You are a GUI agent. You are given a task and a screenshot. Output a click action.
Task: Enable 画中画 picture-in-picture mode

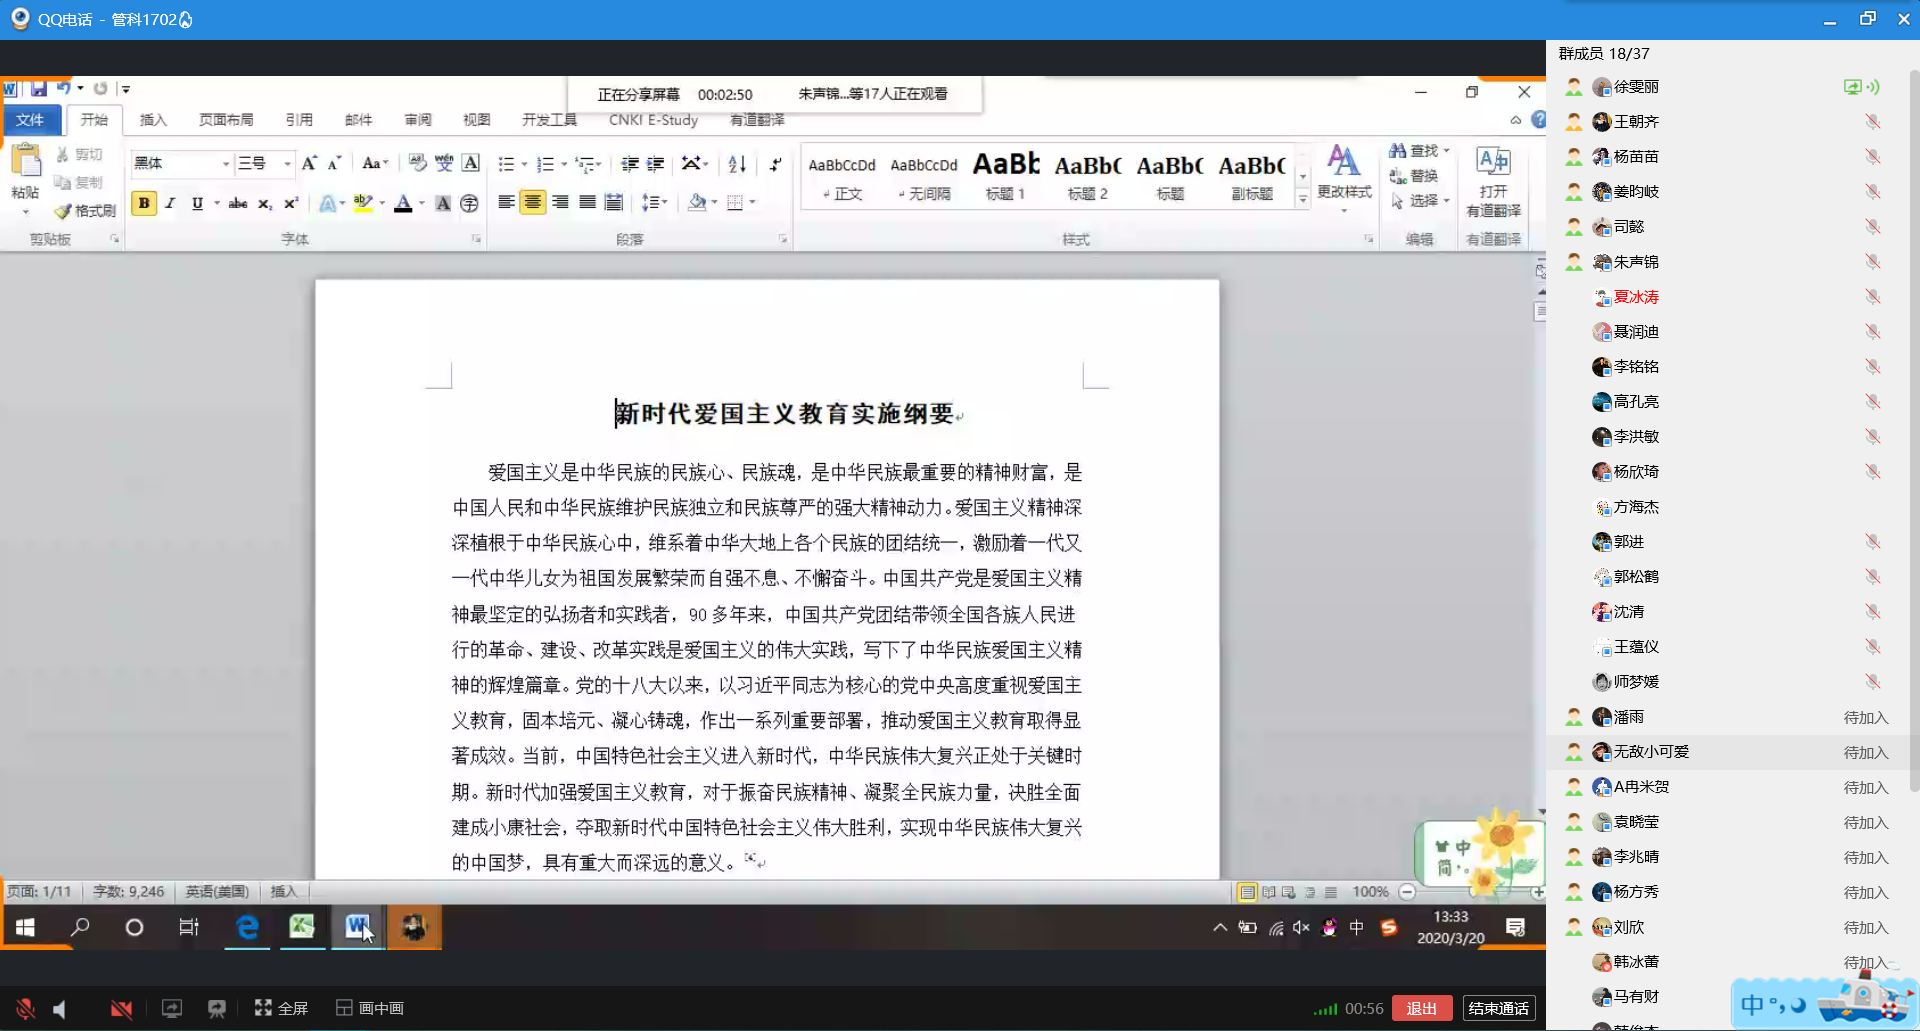370,1008
